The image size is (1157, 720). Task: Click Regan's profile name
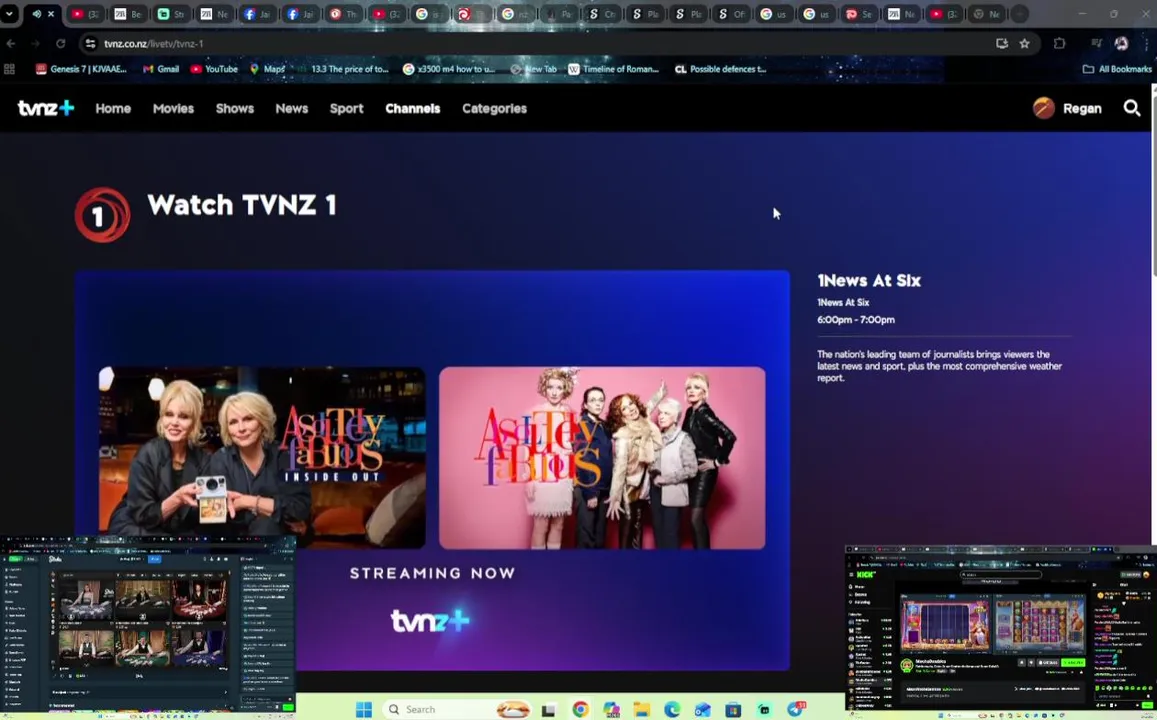(1082, 108)
